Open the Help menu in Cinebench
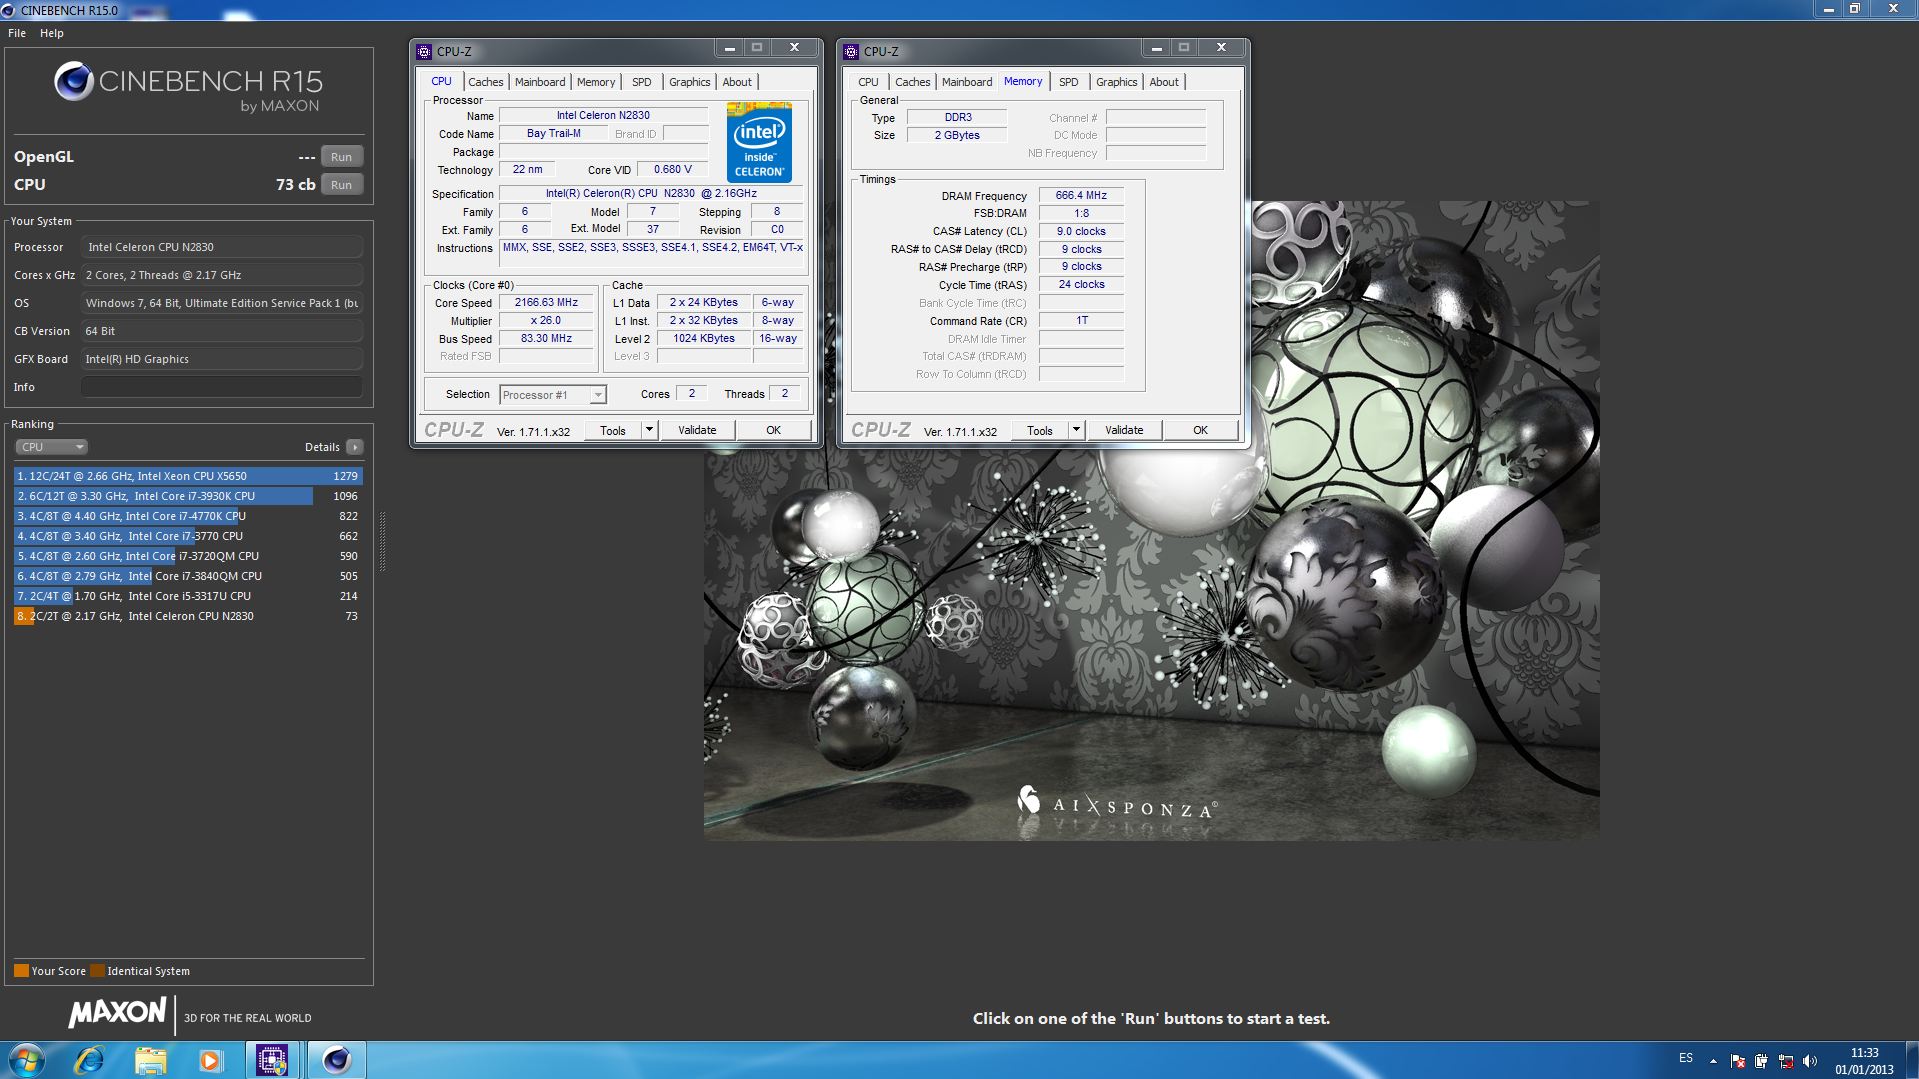This screenshot has width=1919, height=1079. point(52,33)
